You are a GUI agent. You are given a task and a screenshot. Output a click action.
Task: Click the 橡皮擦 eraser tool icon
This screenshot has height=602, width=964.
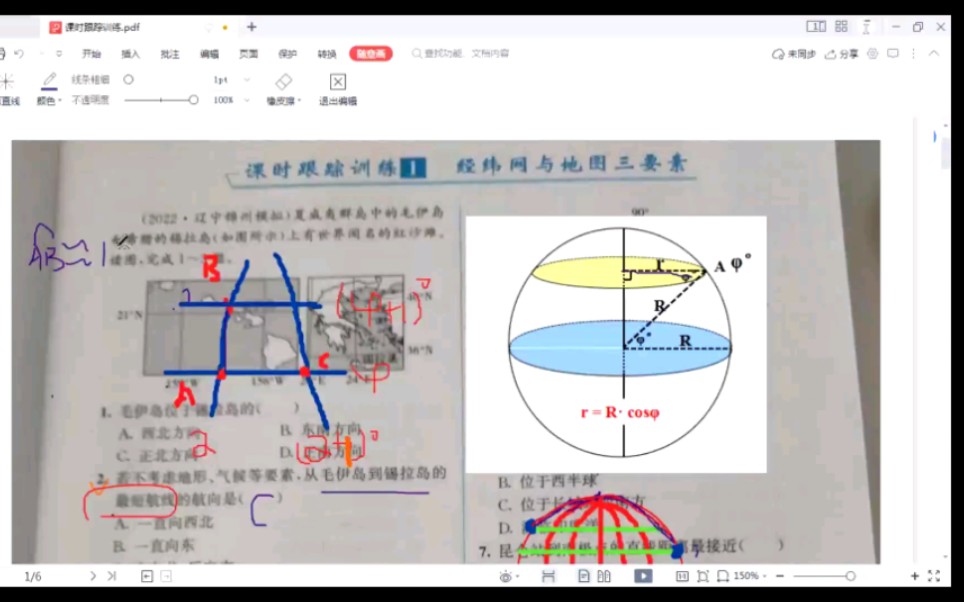click(284, 83)
